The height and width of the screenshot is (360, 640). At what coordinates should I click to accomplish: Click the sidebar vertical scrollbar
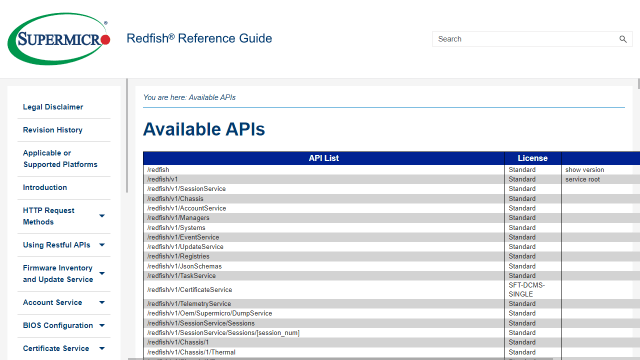(127, 136)
